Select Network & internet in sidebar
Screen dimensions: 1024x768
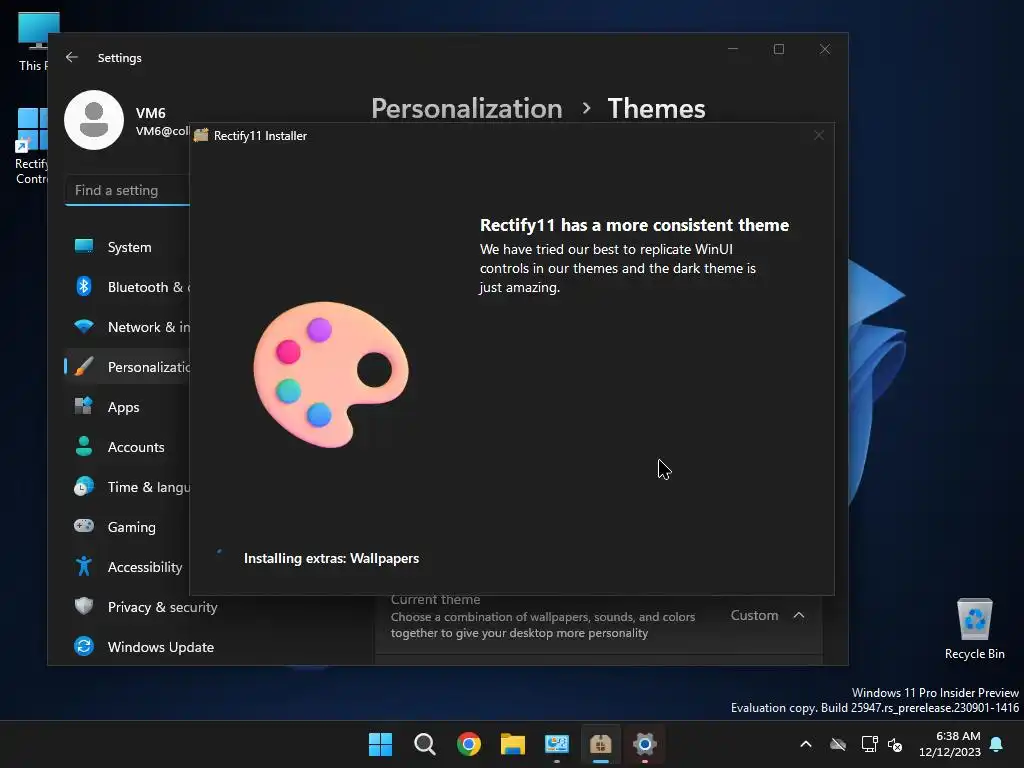[x=127, y=327]
